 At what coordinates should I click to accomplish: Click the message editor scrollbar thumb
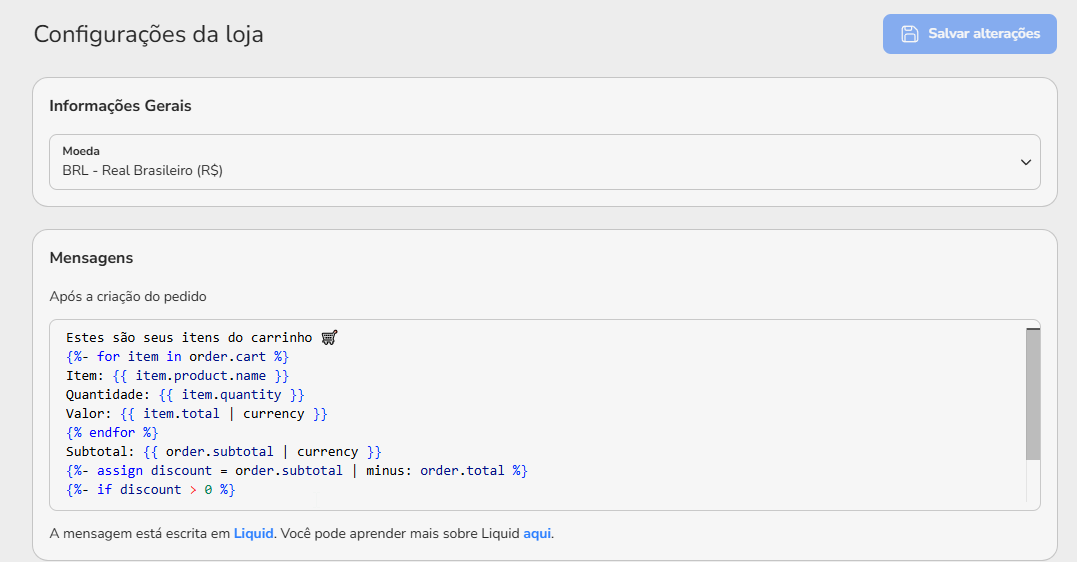tap(1033, 394)
